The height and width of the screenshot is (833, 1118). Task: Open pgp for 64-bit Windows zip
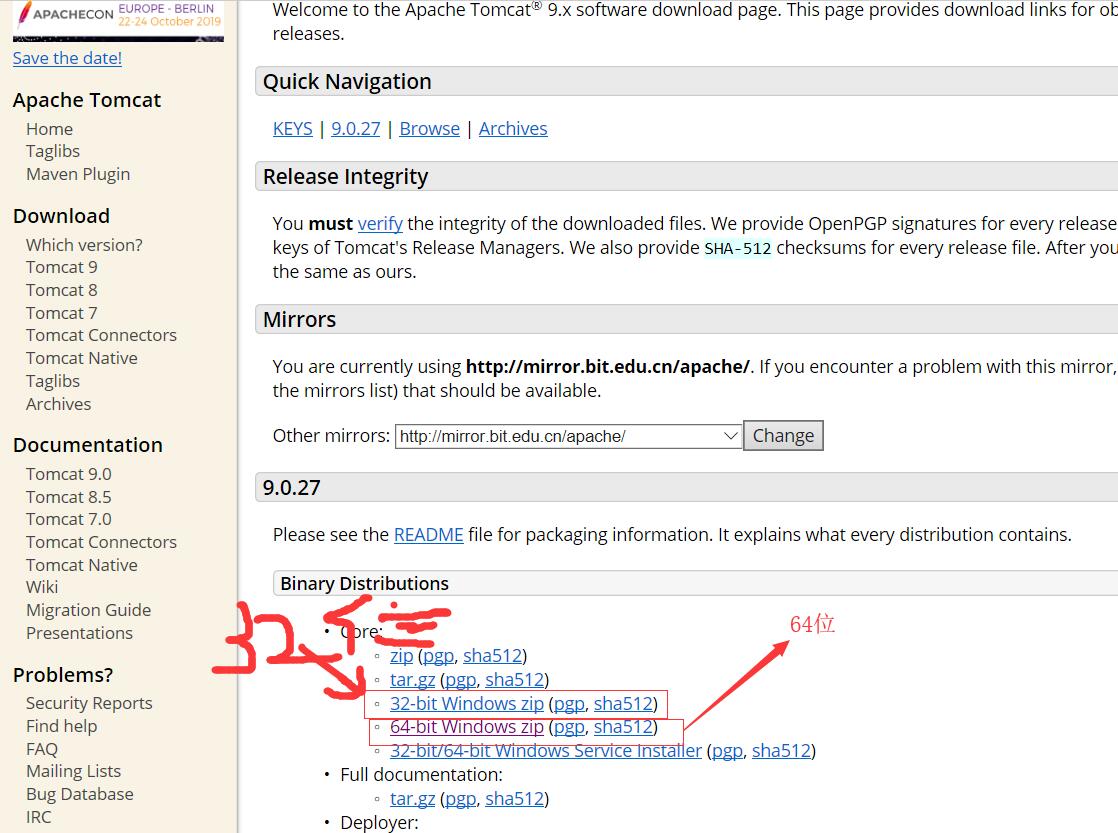(569, 726)
